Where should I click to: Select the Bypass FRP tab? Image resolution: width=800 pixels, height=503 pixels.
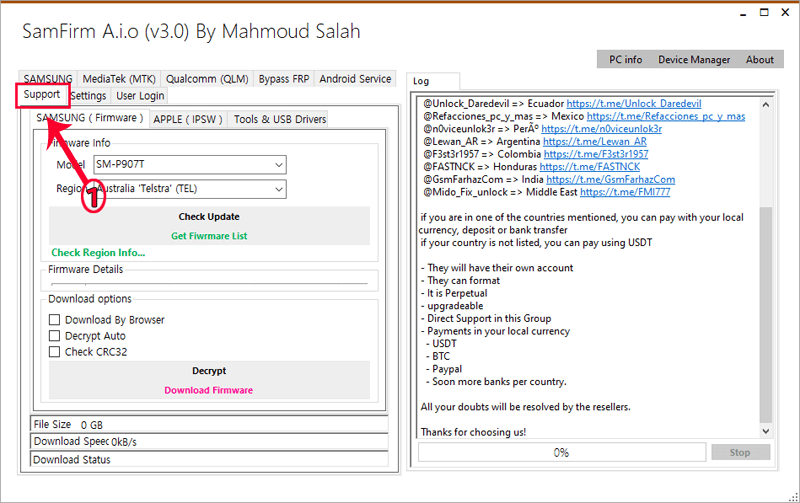click(x=284, y=79)
